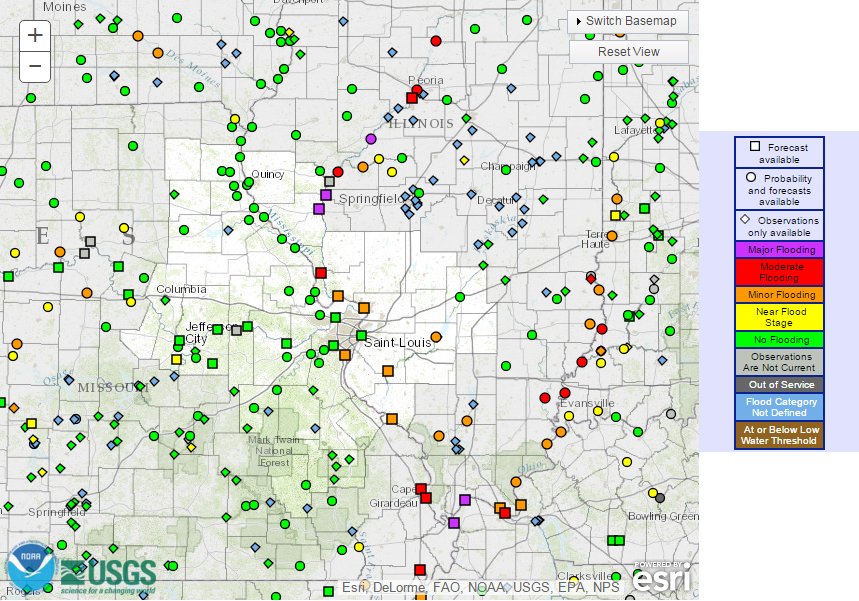Click the Out of Service legend swatch

[x=779, y=385]
